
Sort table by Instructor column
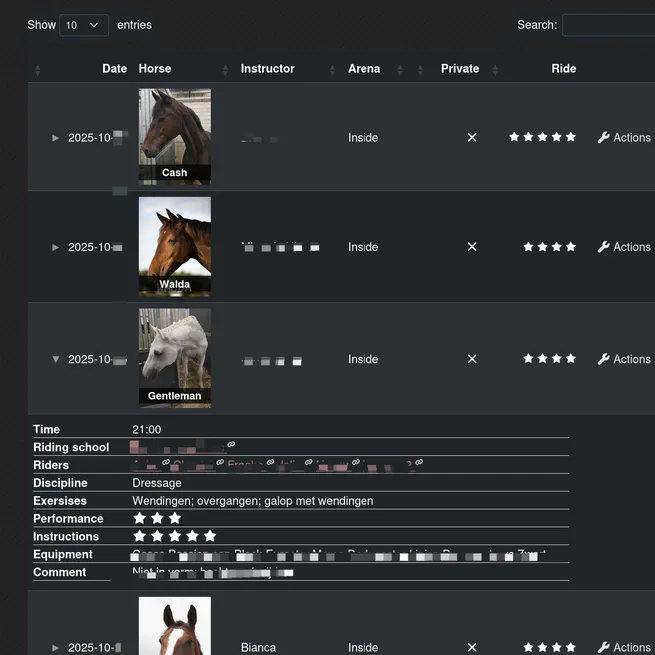click(x=267, y=69)
